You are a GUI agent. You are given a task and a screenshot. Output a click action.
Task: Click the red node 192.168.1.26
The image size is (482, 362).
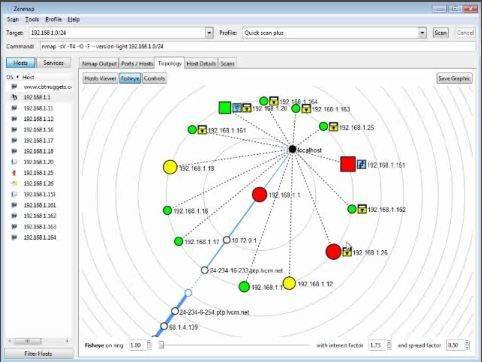pyautogui.click(x=333, y=251)
